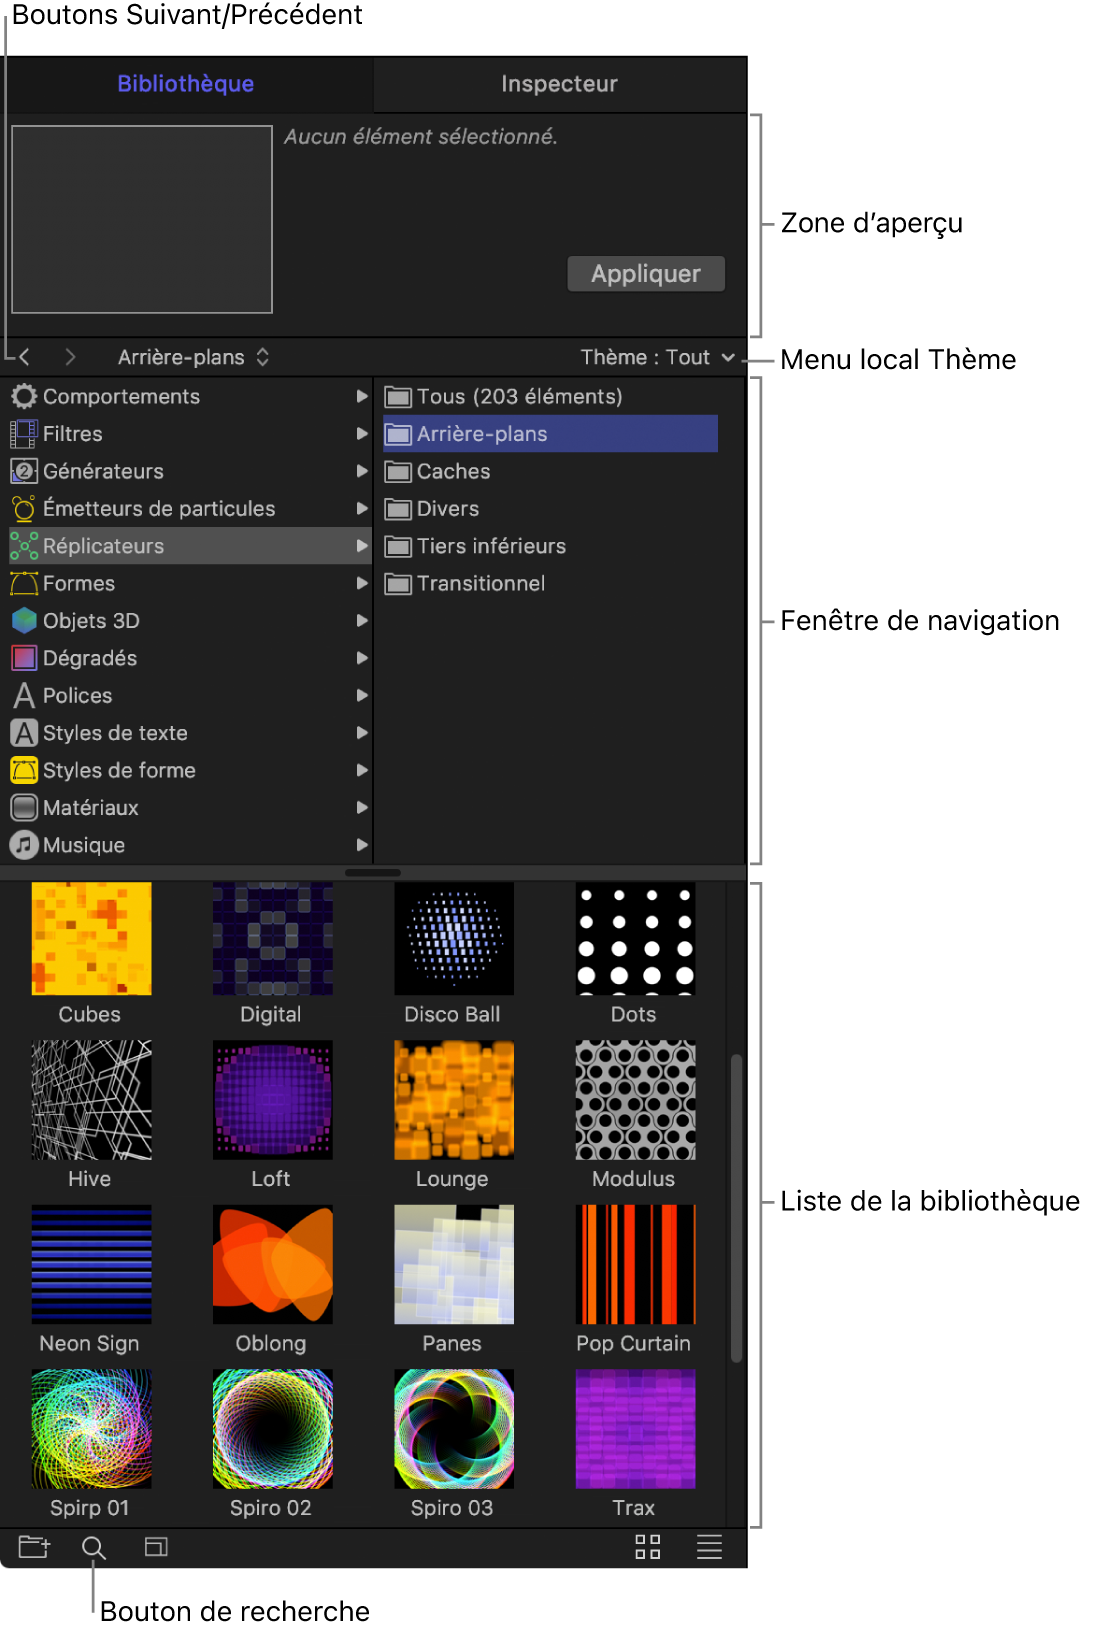Click the new folder button

pyautogui.click(x=35, y=1547)
